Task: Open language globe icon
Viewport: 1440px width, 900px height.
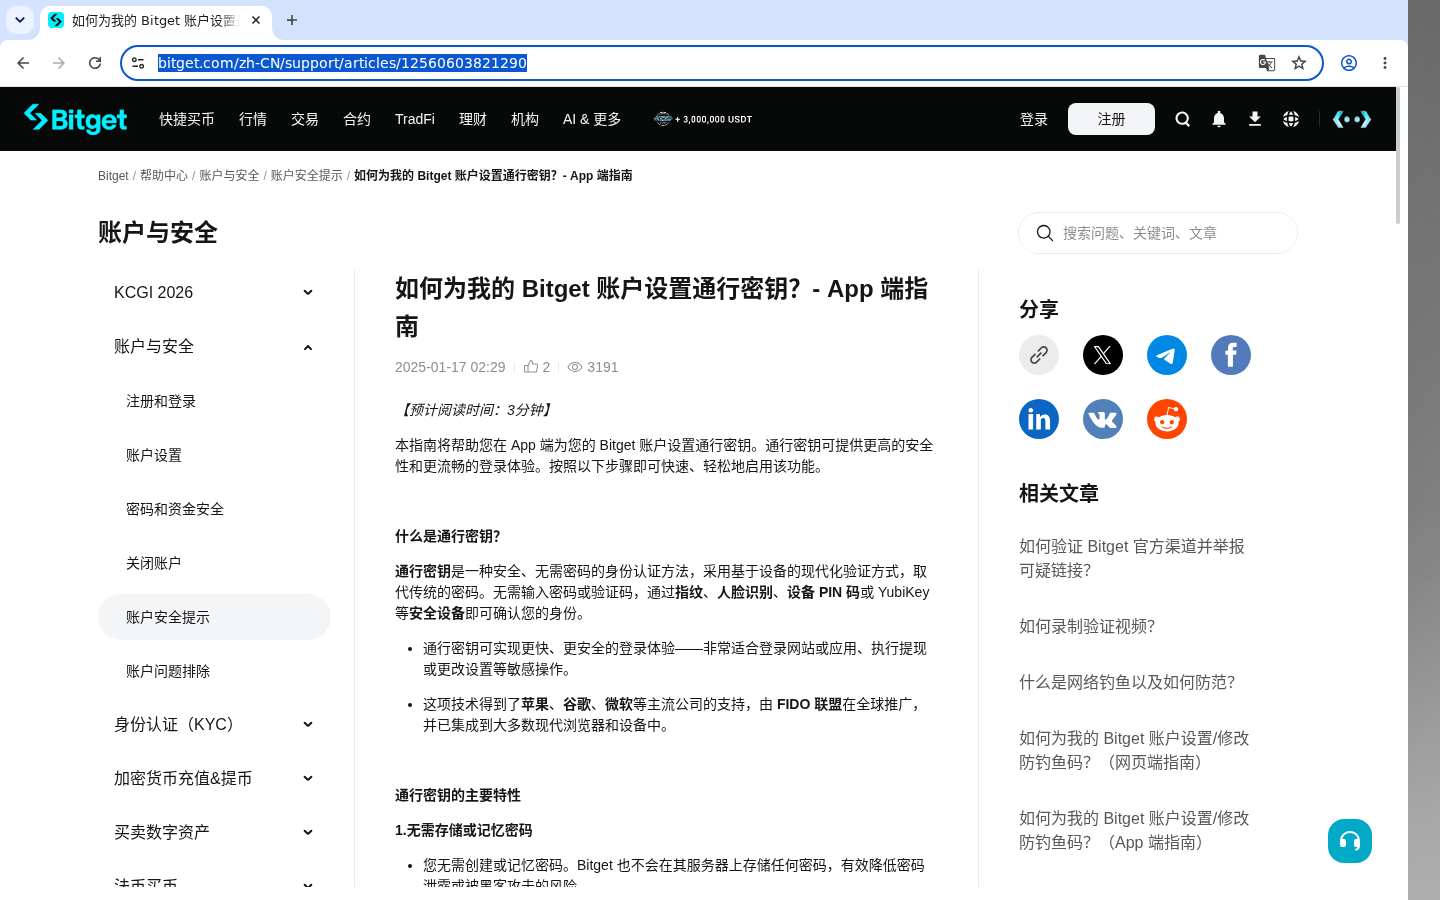Action: pyautogui.click(x=1291, y=119)
